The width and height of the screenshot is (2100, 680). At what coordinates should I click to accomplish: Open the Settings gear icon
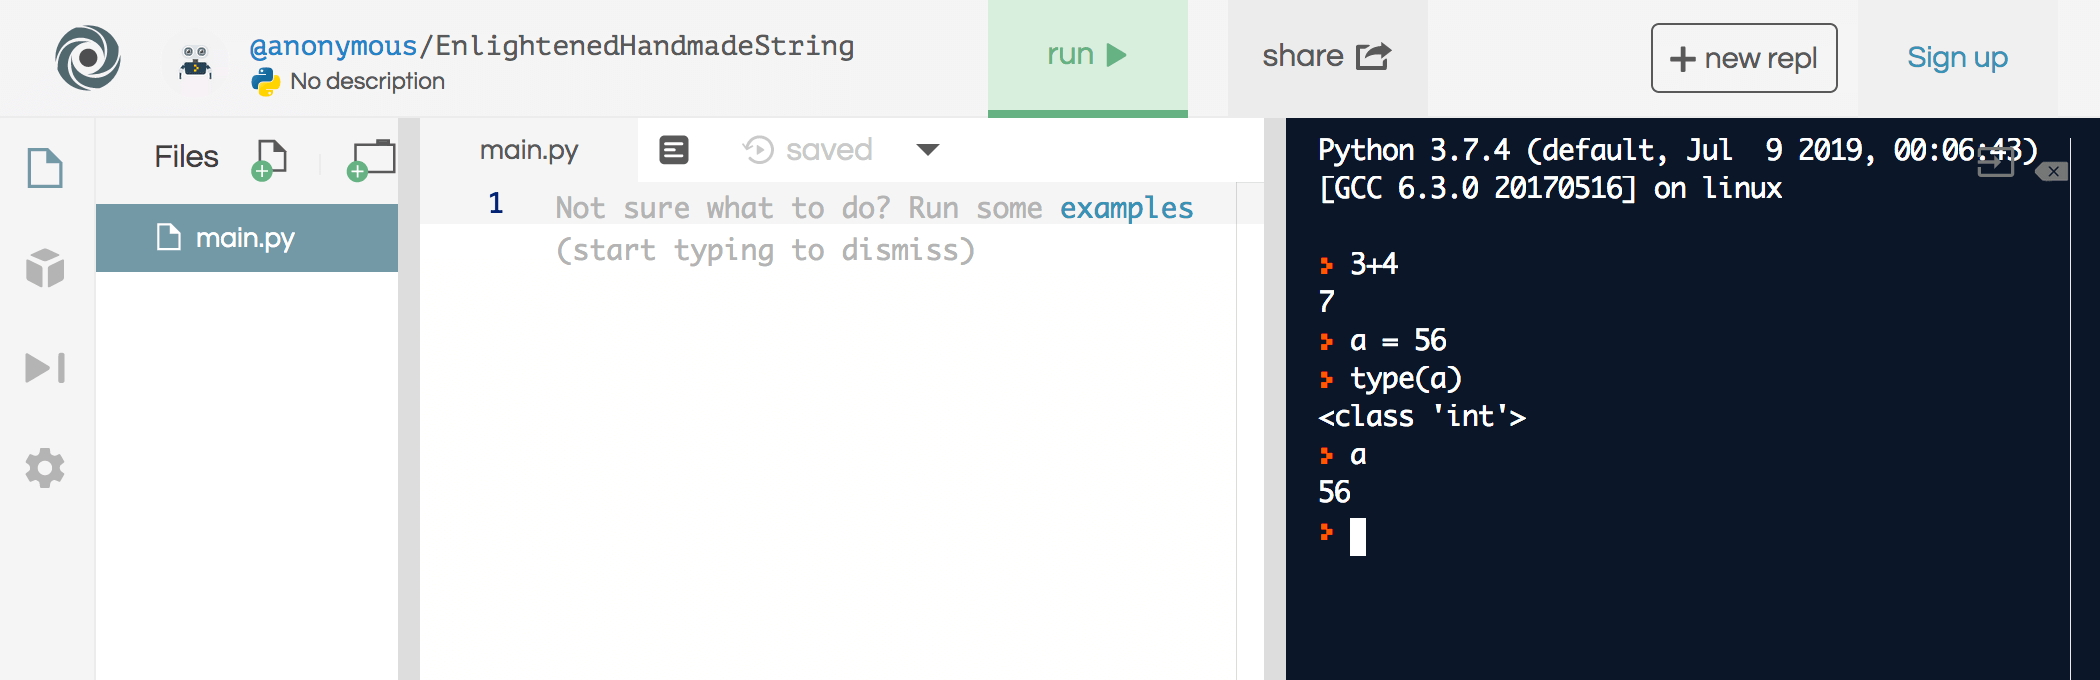pos(45,468)
